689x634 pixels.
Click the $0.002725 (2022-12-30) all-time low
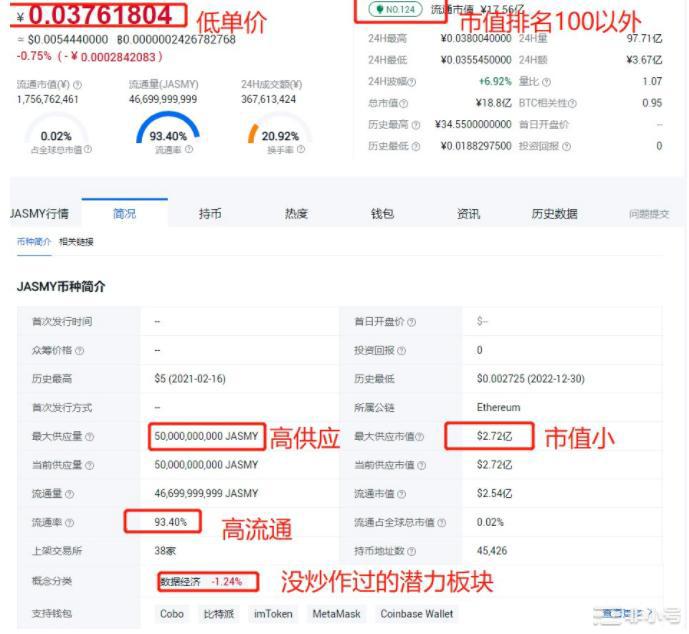tap(531, 379)
